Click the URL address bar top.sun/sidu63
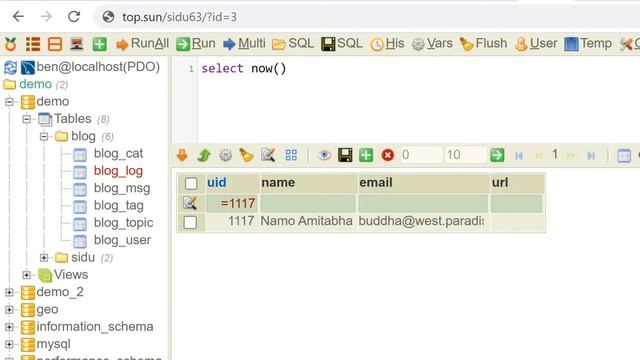 tap(179, 17)
